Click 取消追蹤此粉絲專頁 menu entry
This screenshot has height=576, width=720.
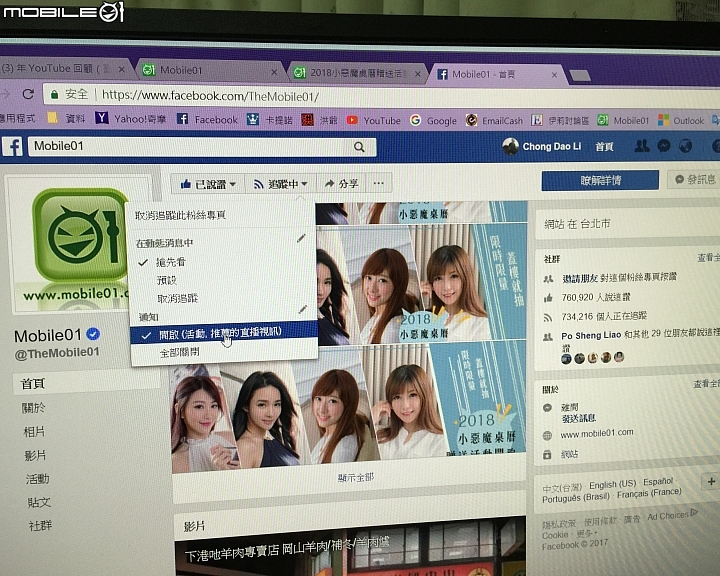[x=180, y=215]
